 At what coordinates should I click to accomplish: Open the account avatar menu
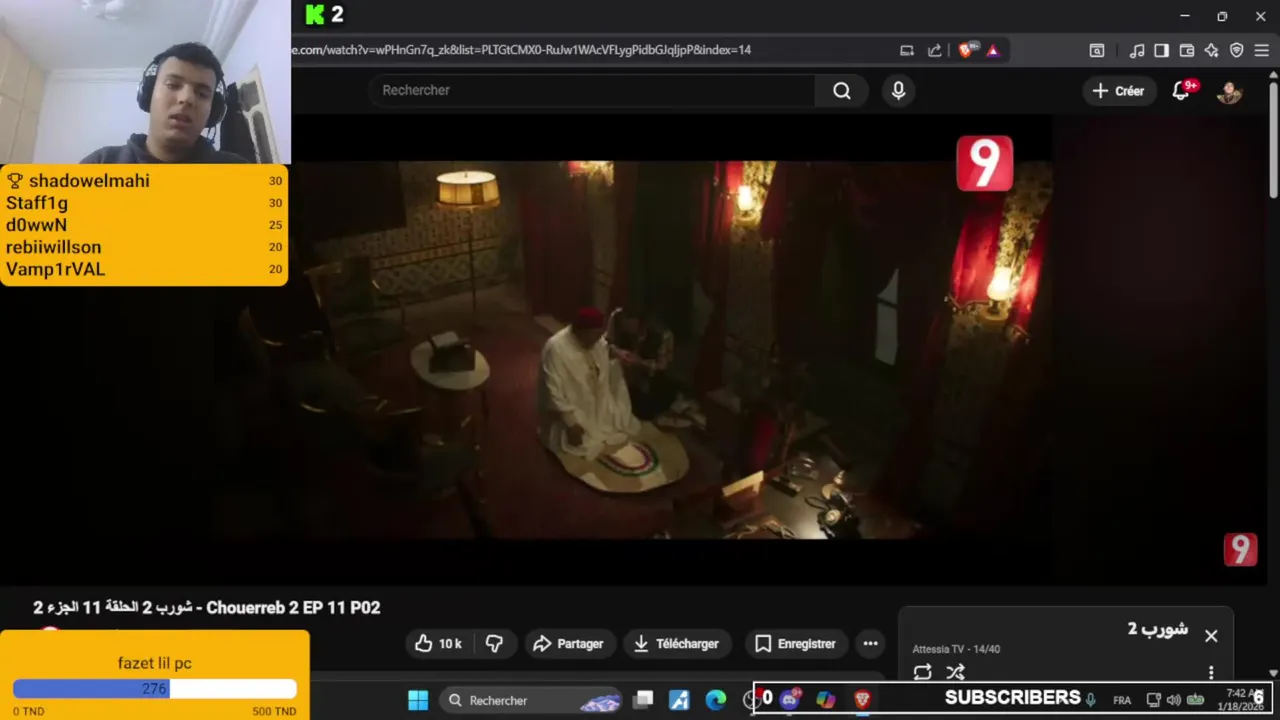point(1229,91)
